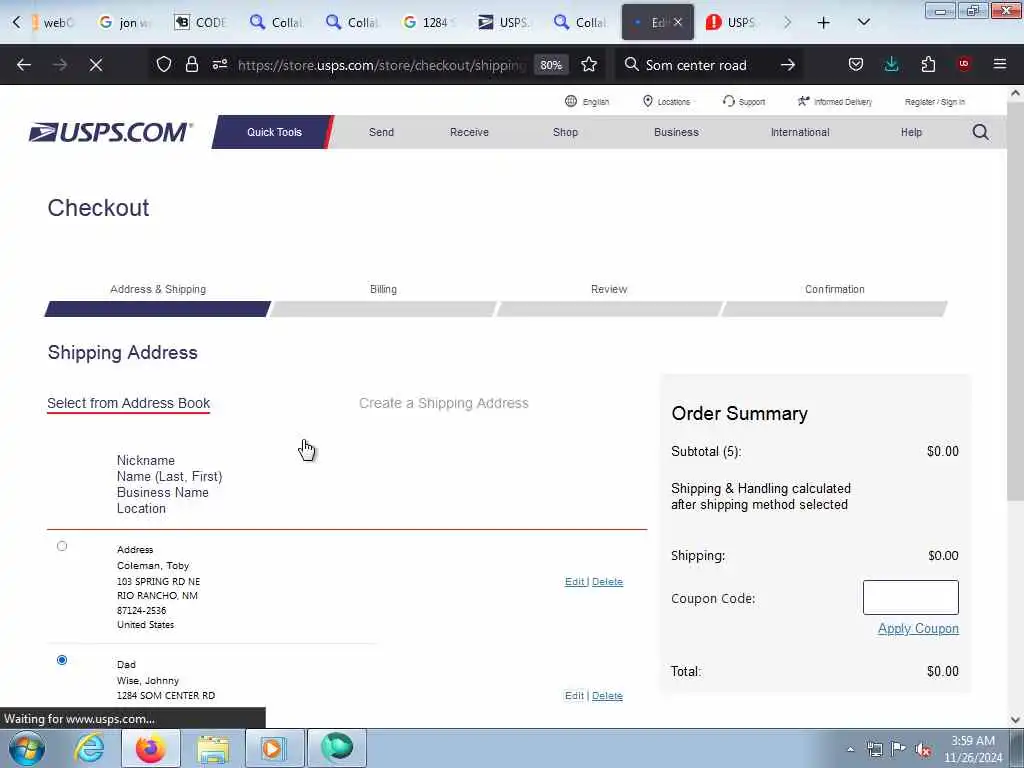This screenshot has width=1024, height=768.
Task: Delete the Dad address entry
Action: click(607, 696)
